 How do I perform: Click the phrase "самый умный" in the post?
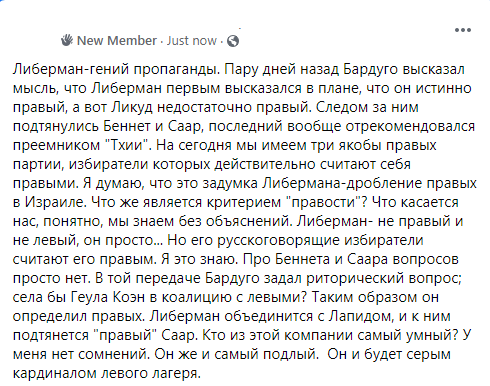[408, 335]
